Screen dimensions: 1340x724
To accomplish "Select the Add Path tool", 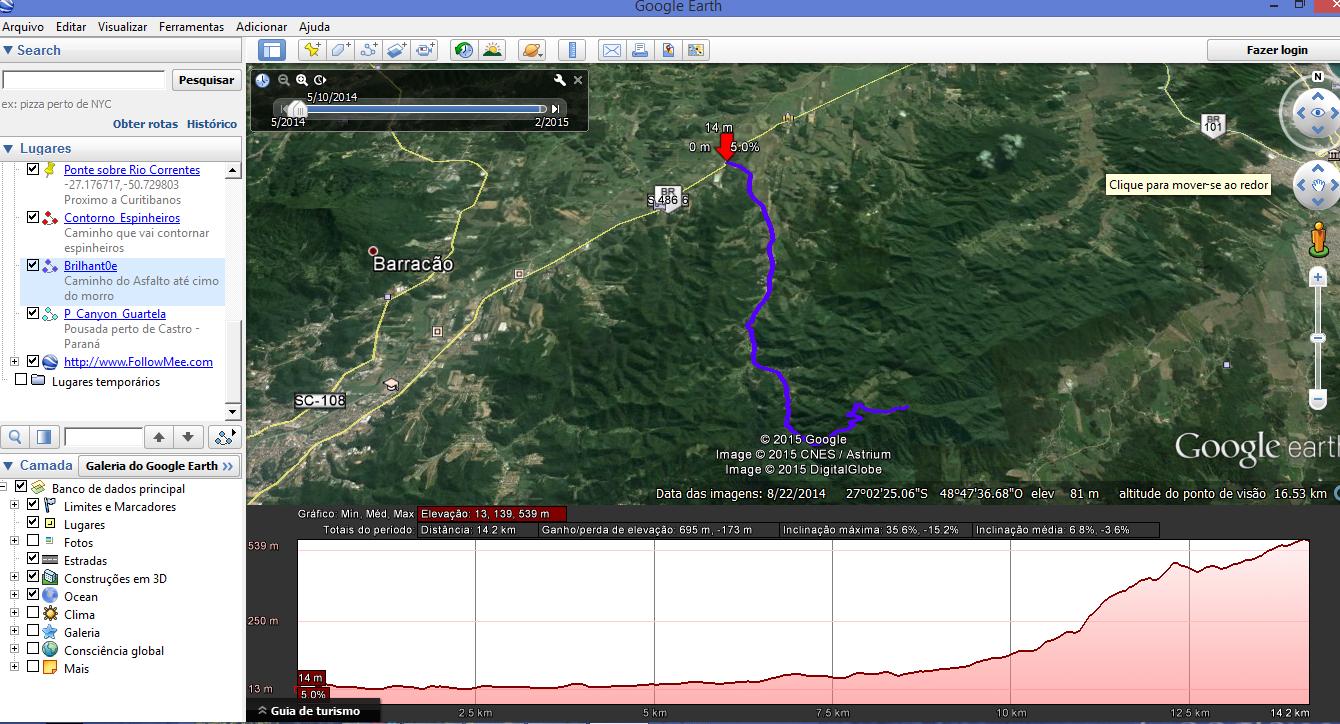I will tap(369, 50).
